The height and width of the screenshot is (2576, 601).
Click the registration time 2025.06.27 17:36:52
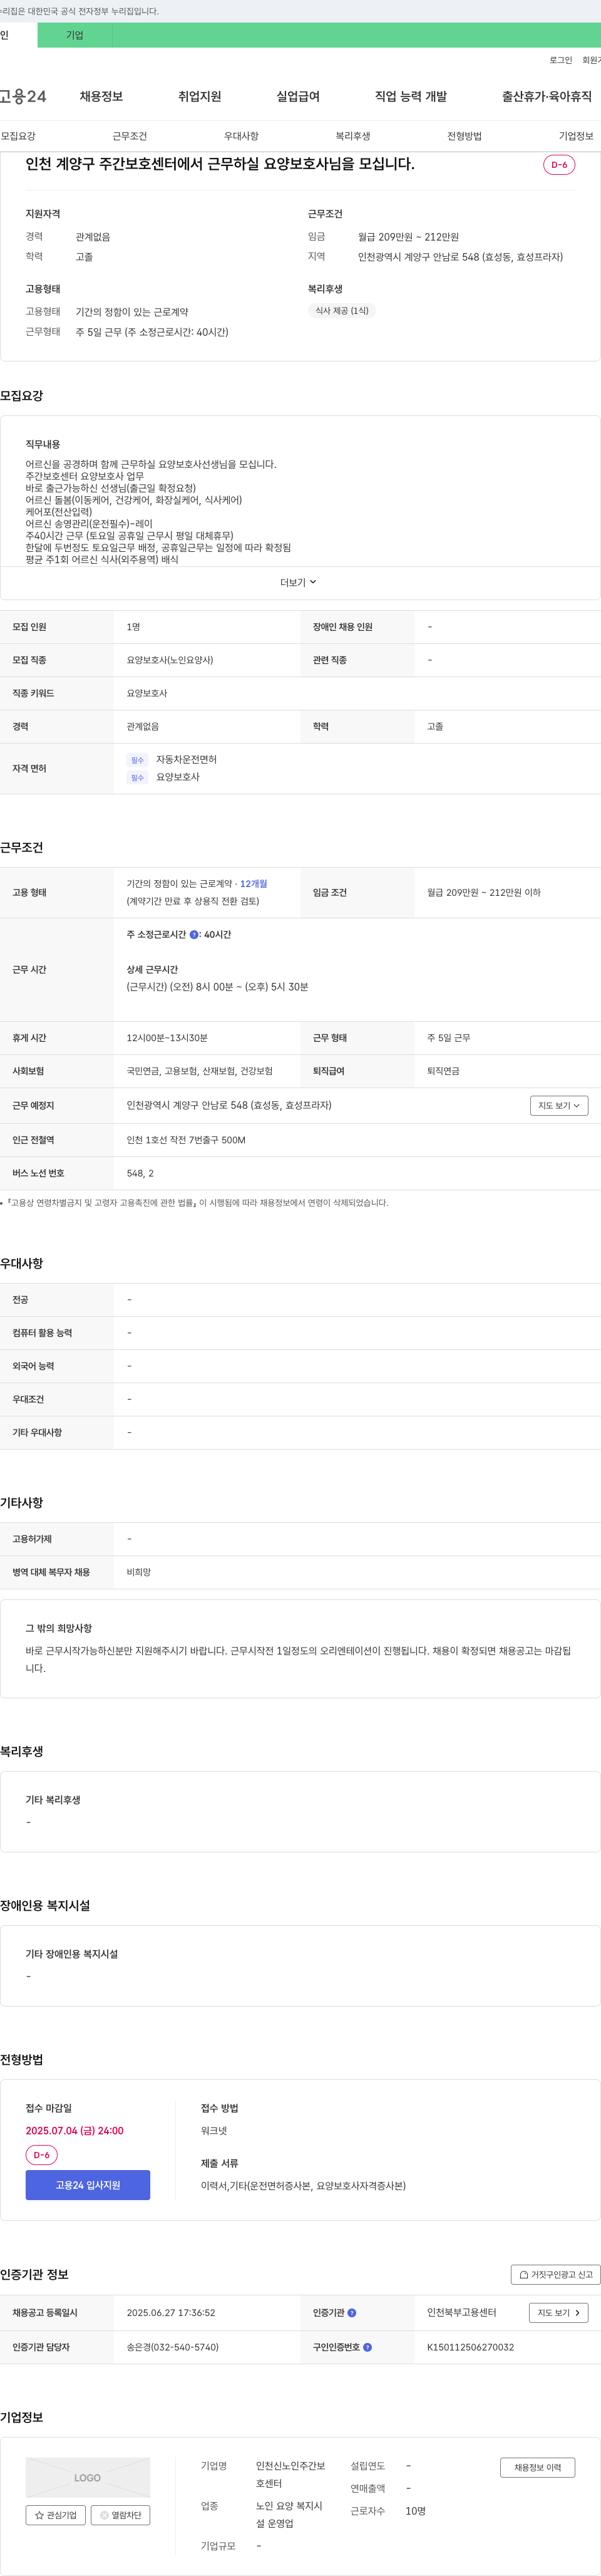171,2313
